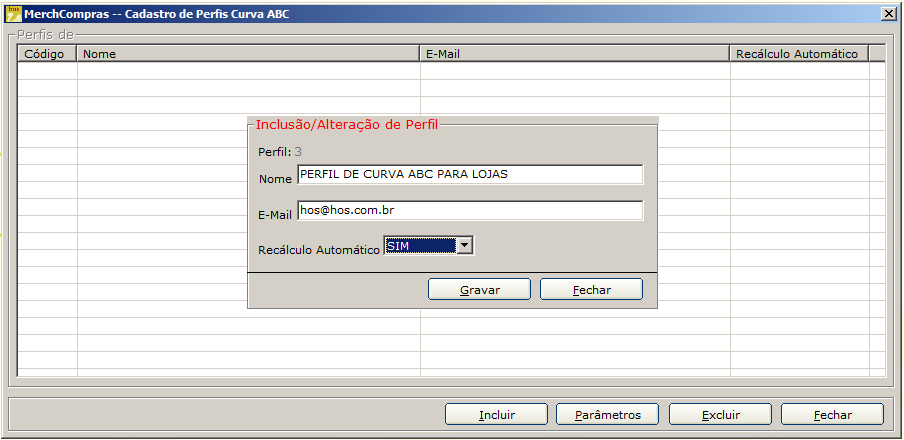Focus the Nome text field
Screen dimensions: 904x440
[470, 175]
